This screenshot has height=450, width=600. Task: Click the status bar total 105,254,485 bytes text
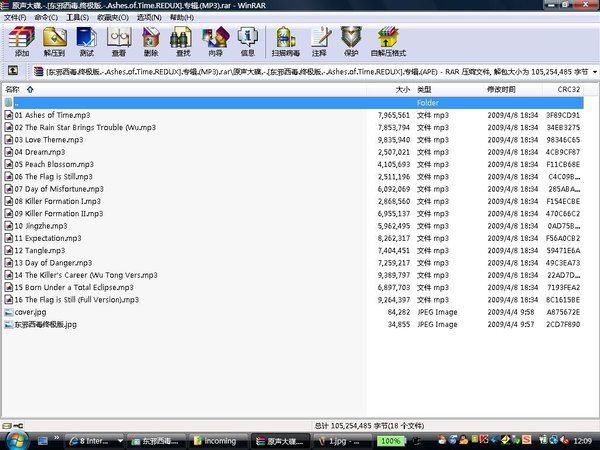pos(369,426)
